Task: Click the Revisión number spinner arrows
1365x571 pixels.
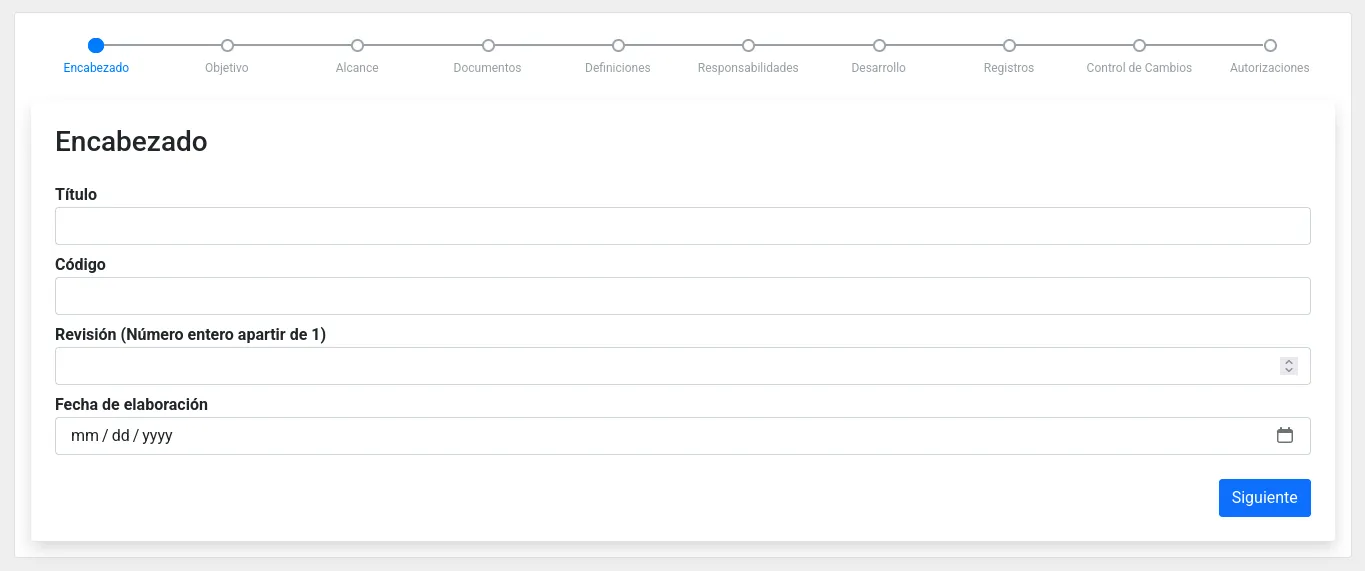Action: [1289, 366]
